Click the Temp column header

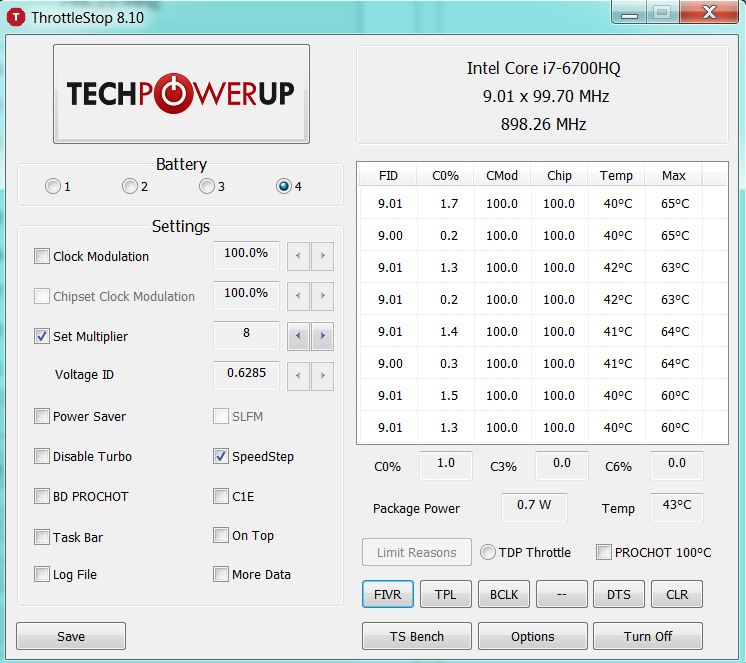616,176
